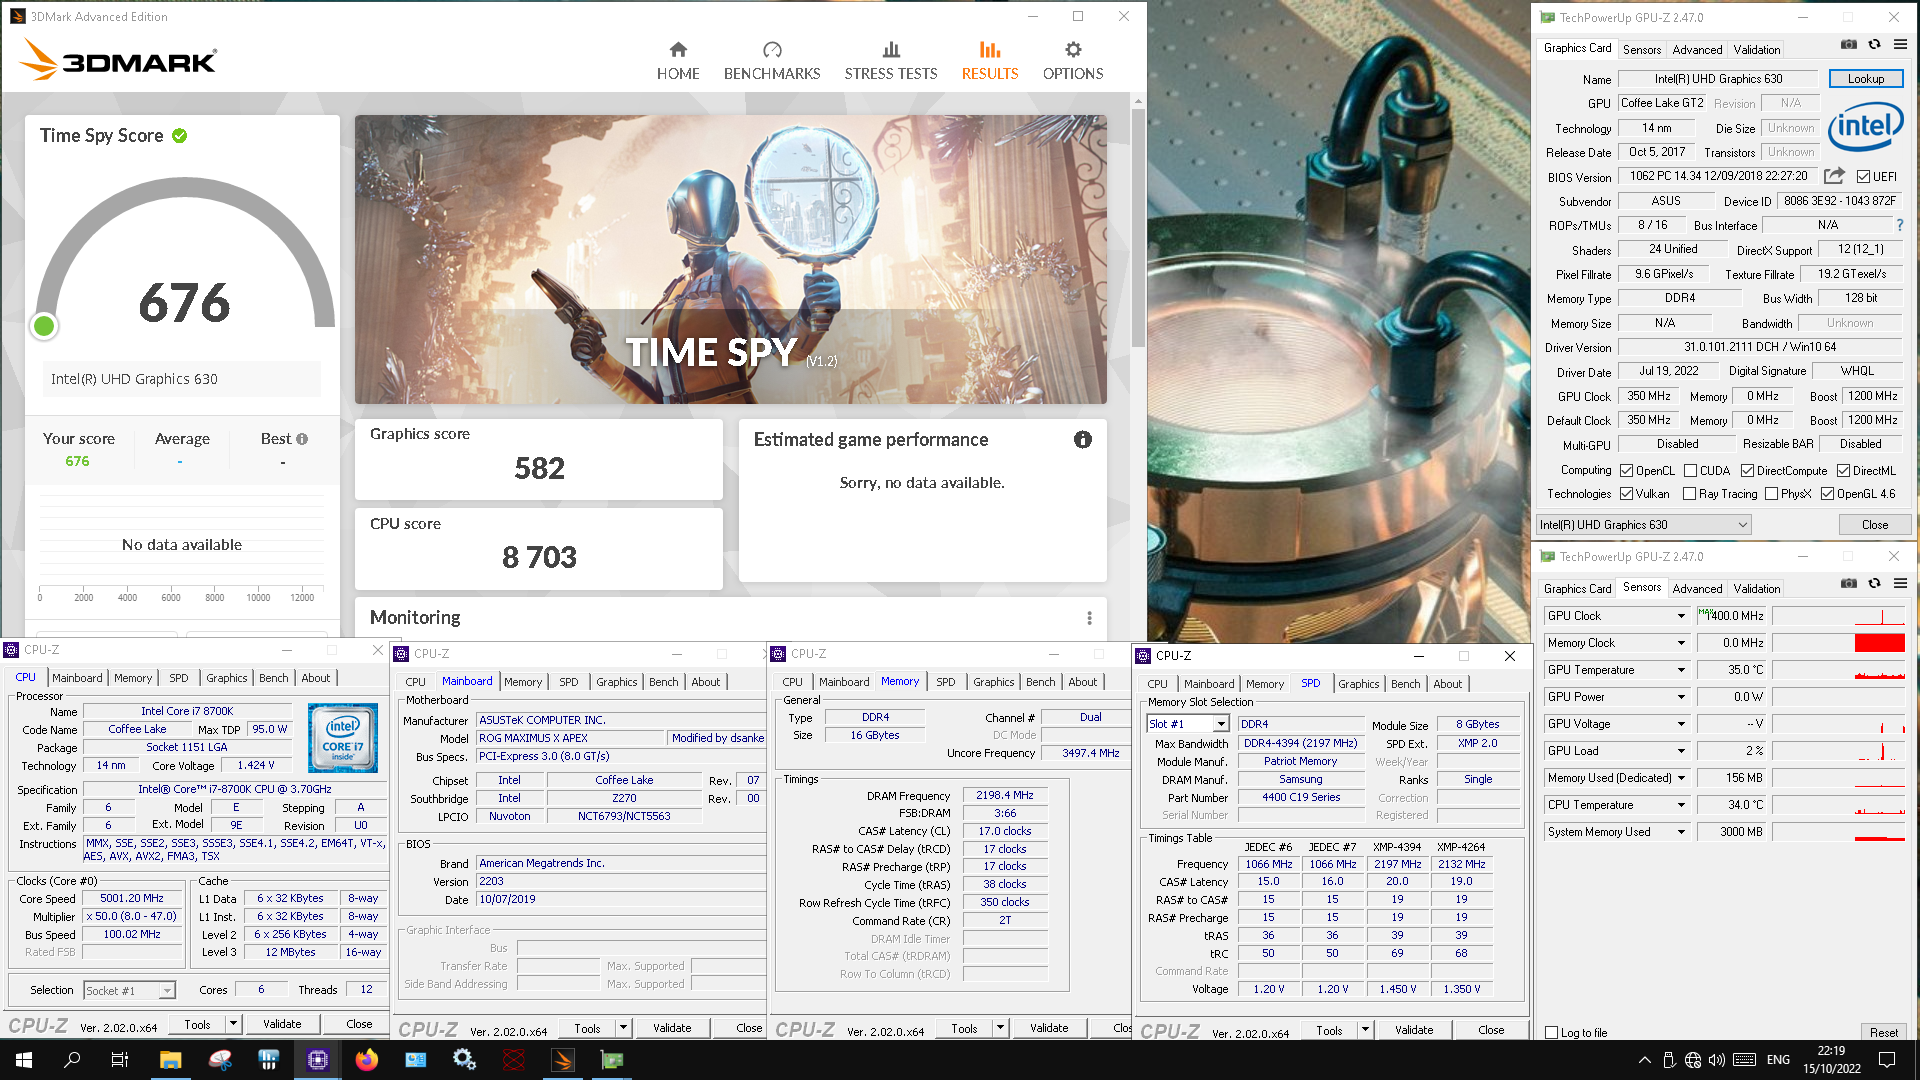
Task: Open the GPU selector dropdown showing Intel(R) UHD Graphics 630
Action: [x=1644, y=525]
